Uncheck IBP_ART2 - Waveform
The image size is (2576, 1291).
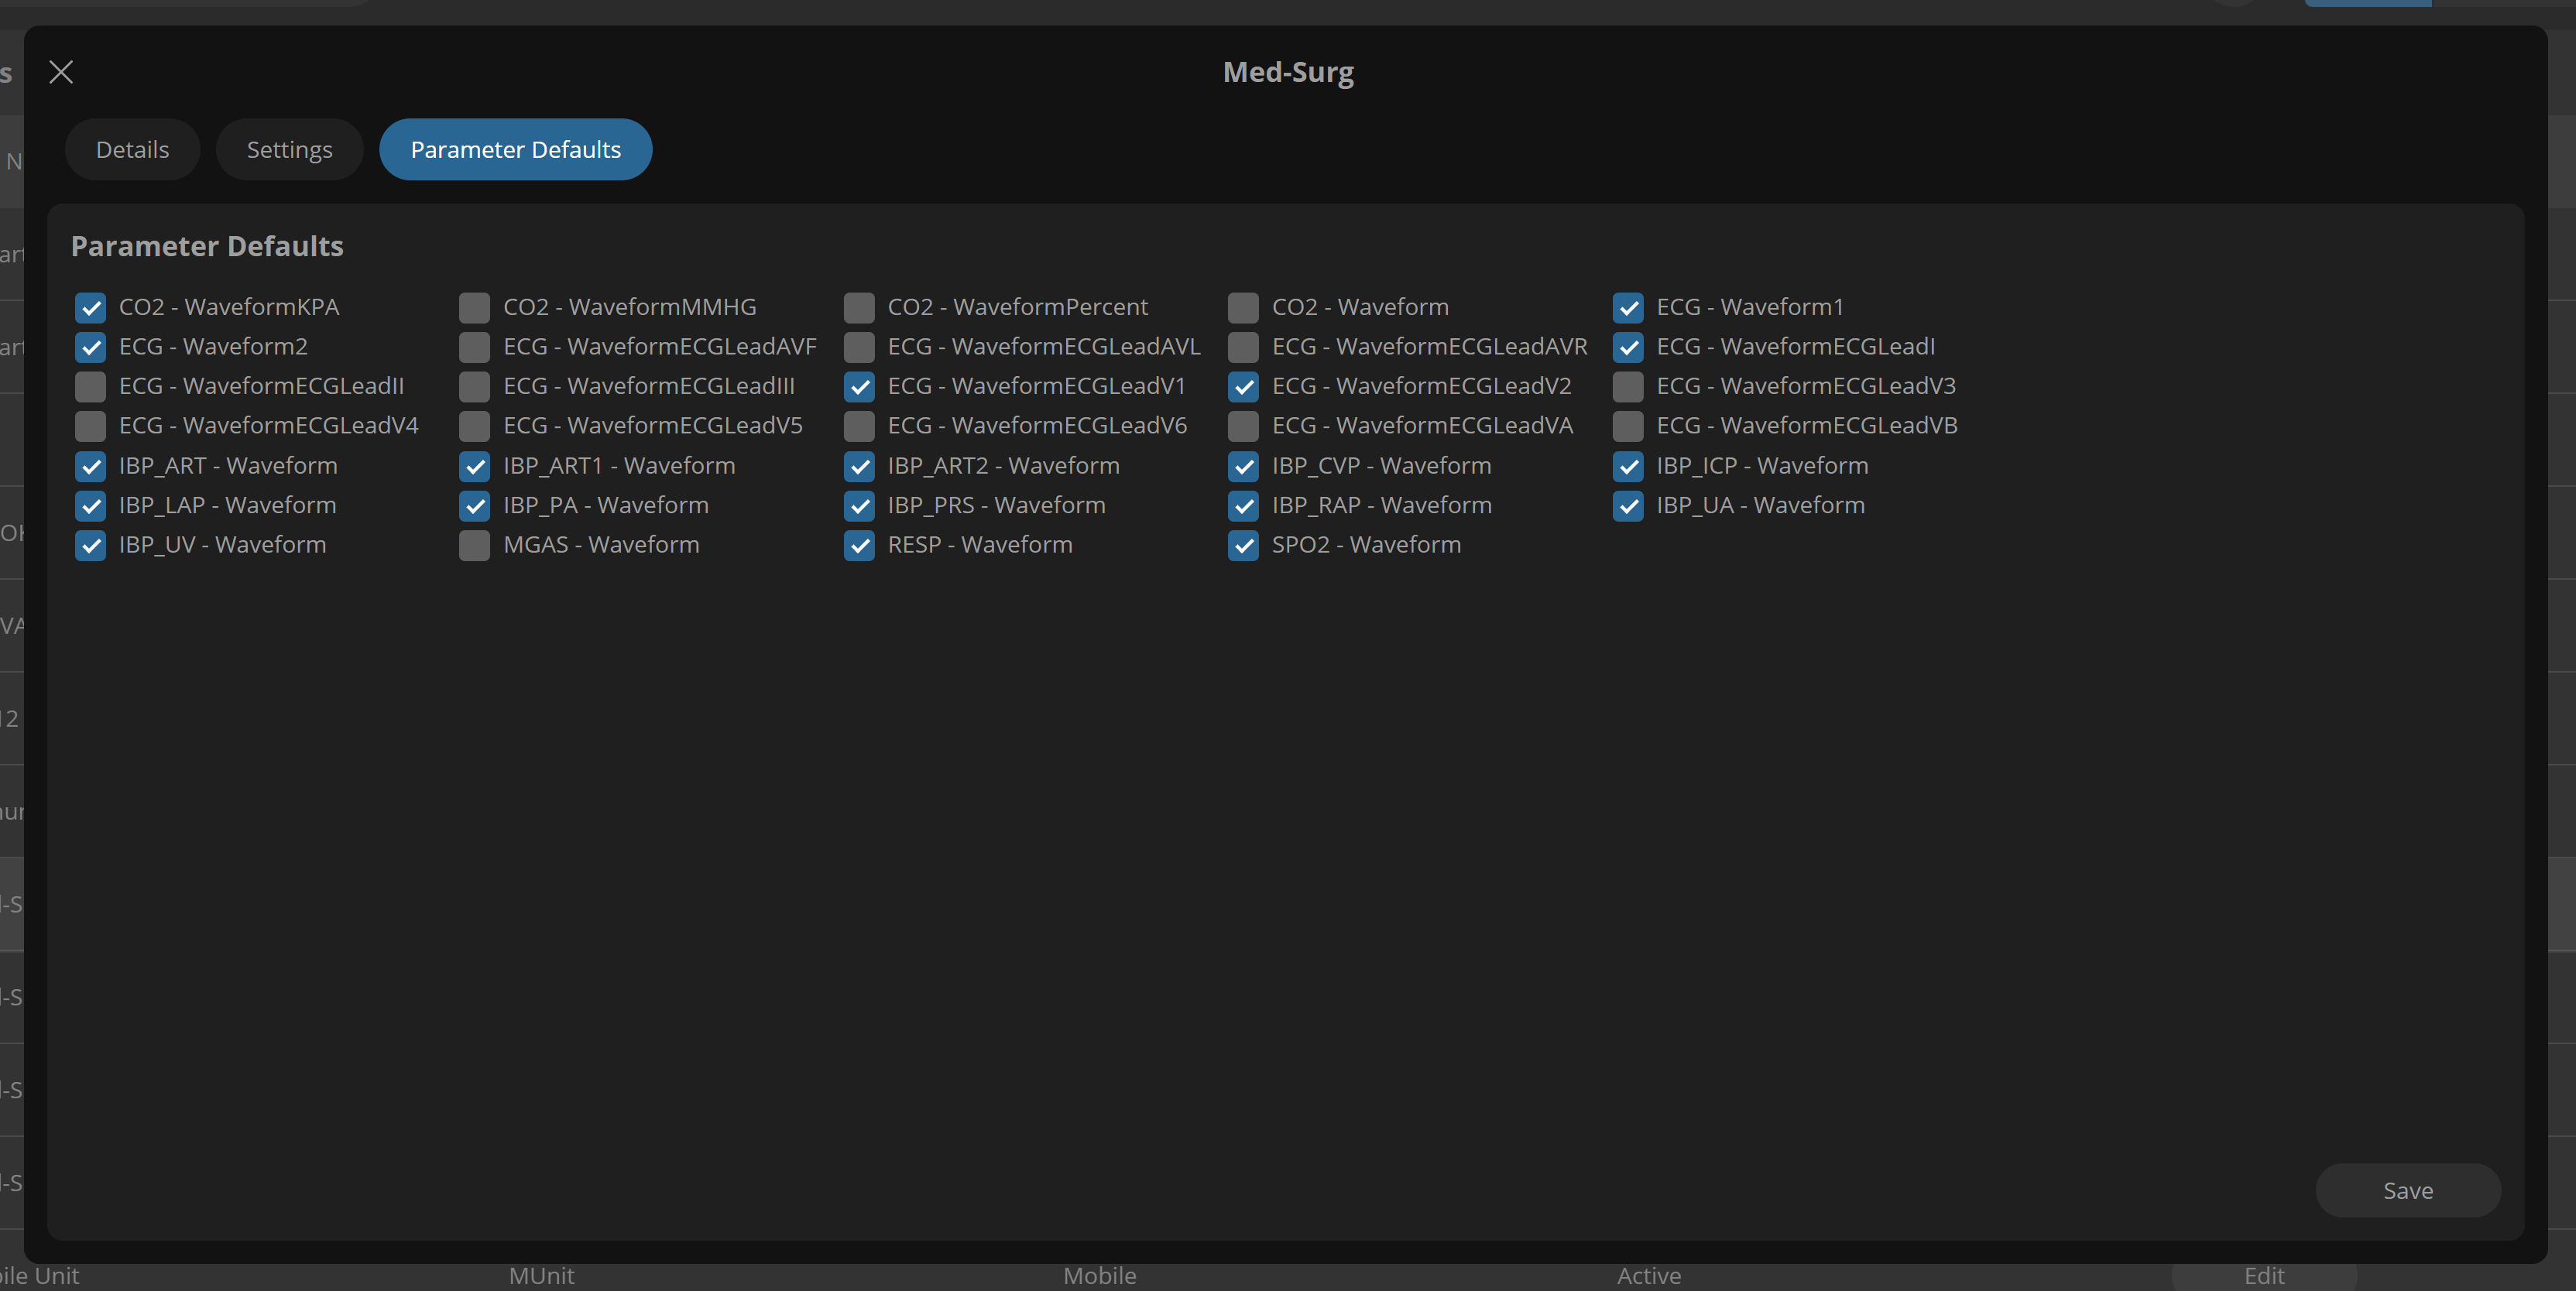(859, 466)
